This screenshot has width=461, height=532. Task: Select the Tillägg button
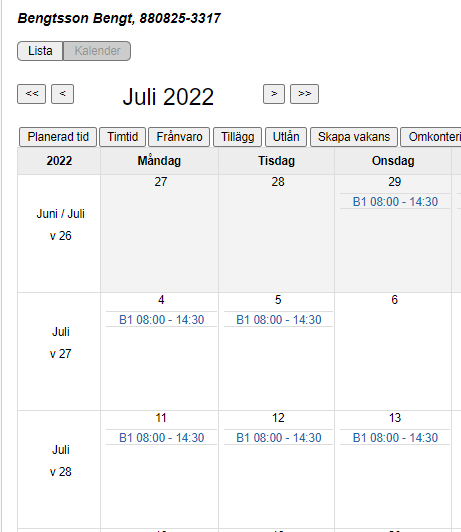[x=237, y=137]
